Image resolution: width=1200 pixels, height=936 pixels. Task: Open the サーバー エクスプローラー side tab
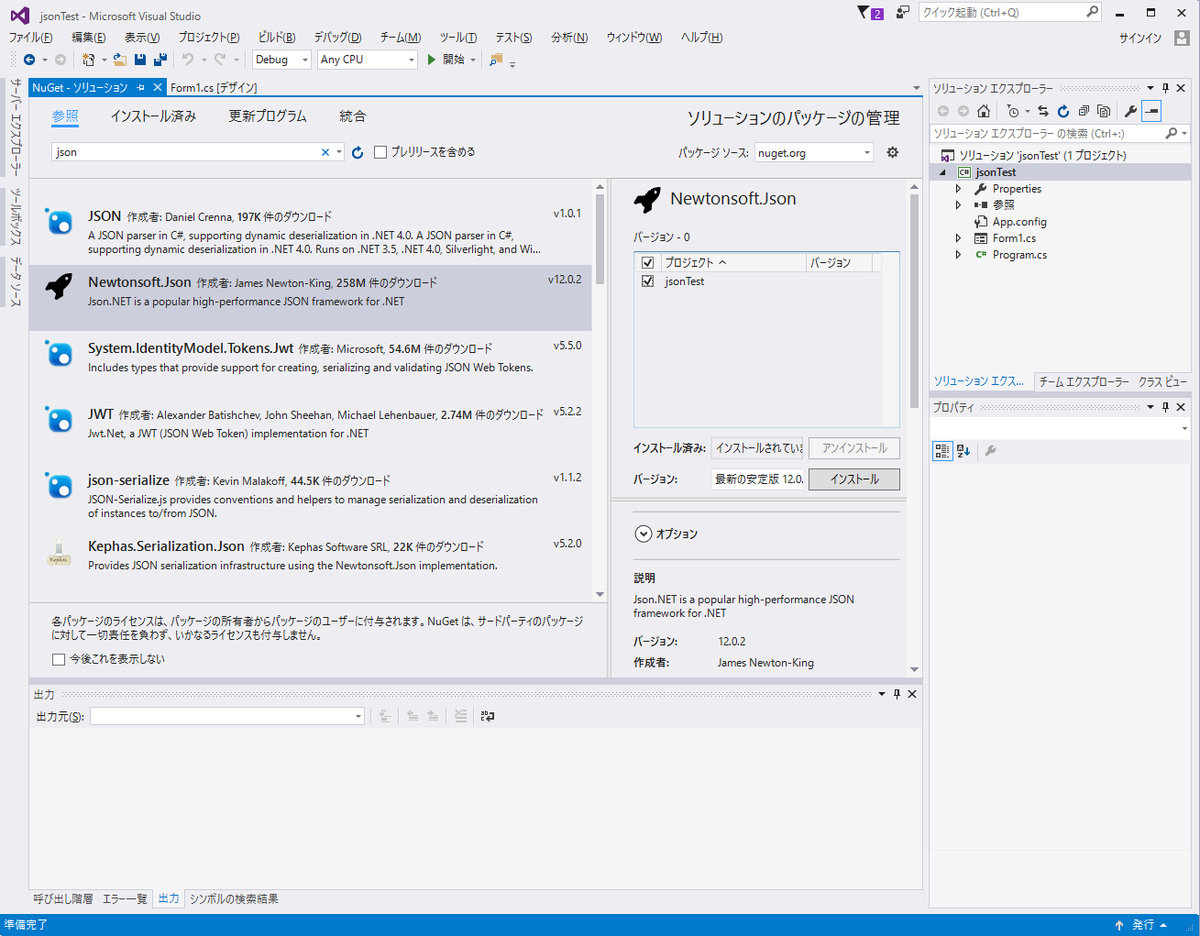point(15,130)
